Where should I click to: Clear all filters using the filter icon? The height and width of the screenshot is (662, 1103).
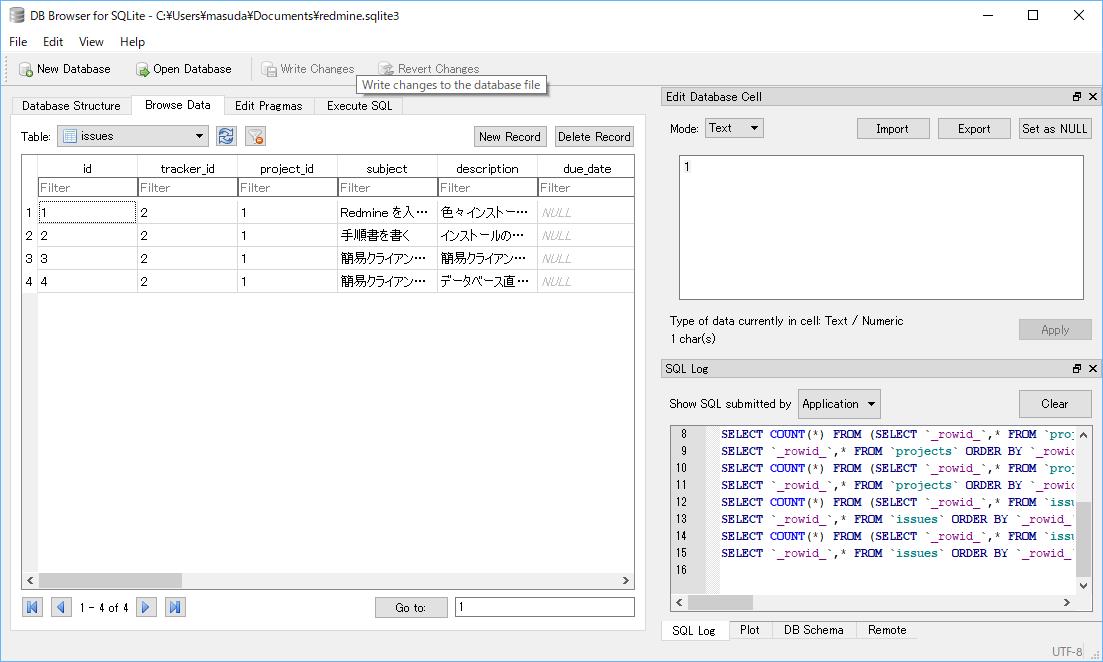point(255,137)
